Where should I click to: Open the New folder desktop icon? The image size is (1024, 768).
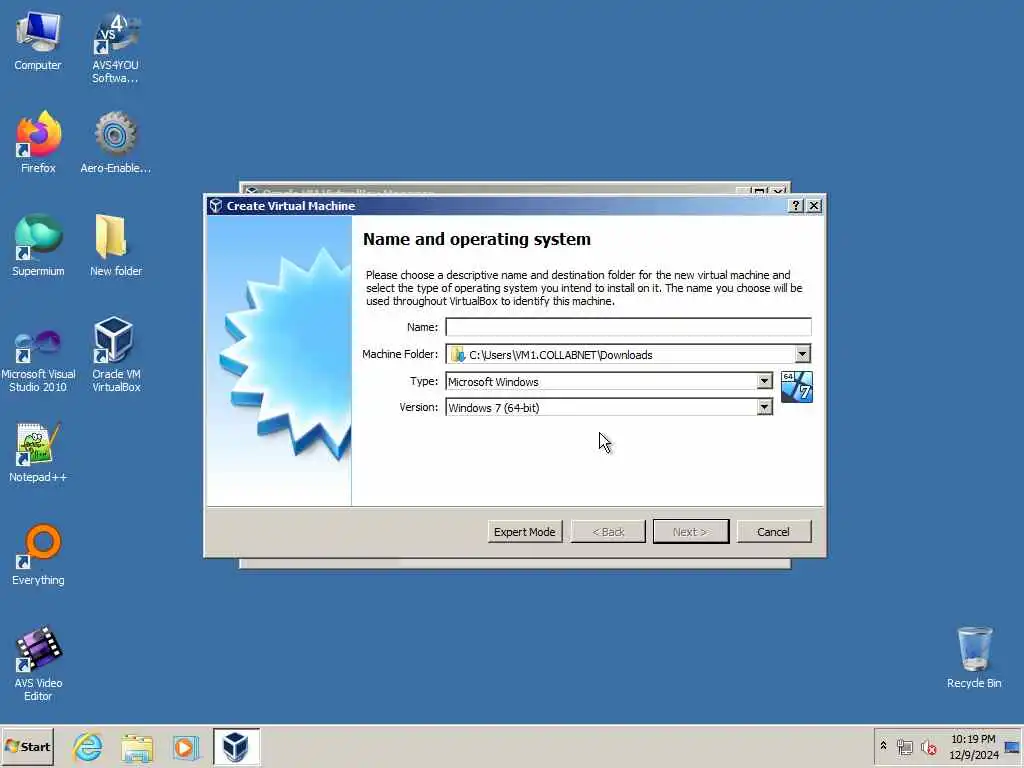click(x=116, y=246)
